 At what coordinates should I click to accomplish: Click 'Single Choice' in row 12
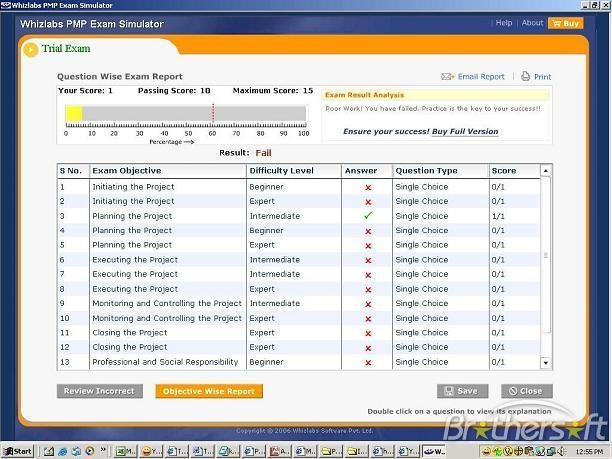tap(422, 347)
